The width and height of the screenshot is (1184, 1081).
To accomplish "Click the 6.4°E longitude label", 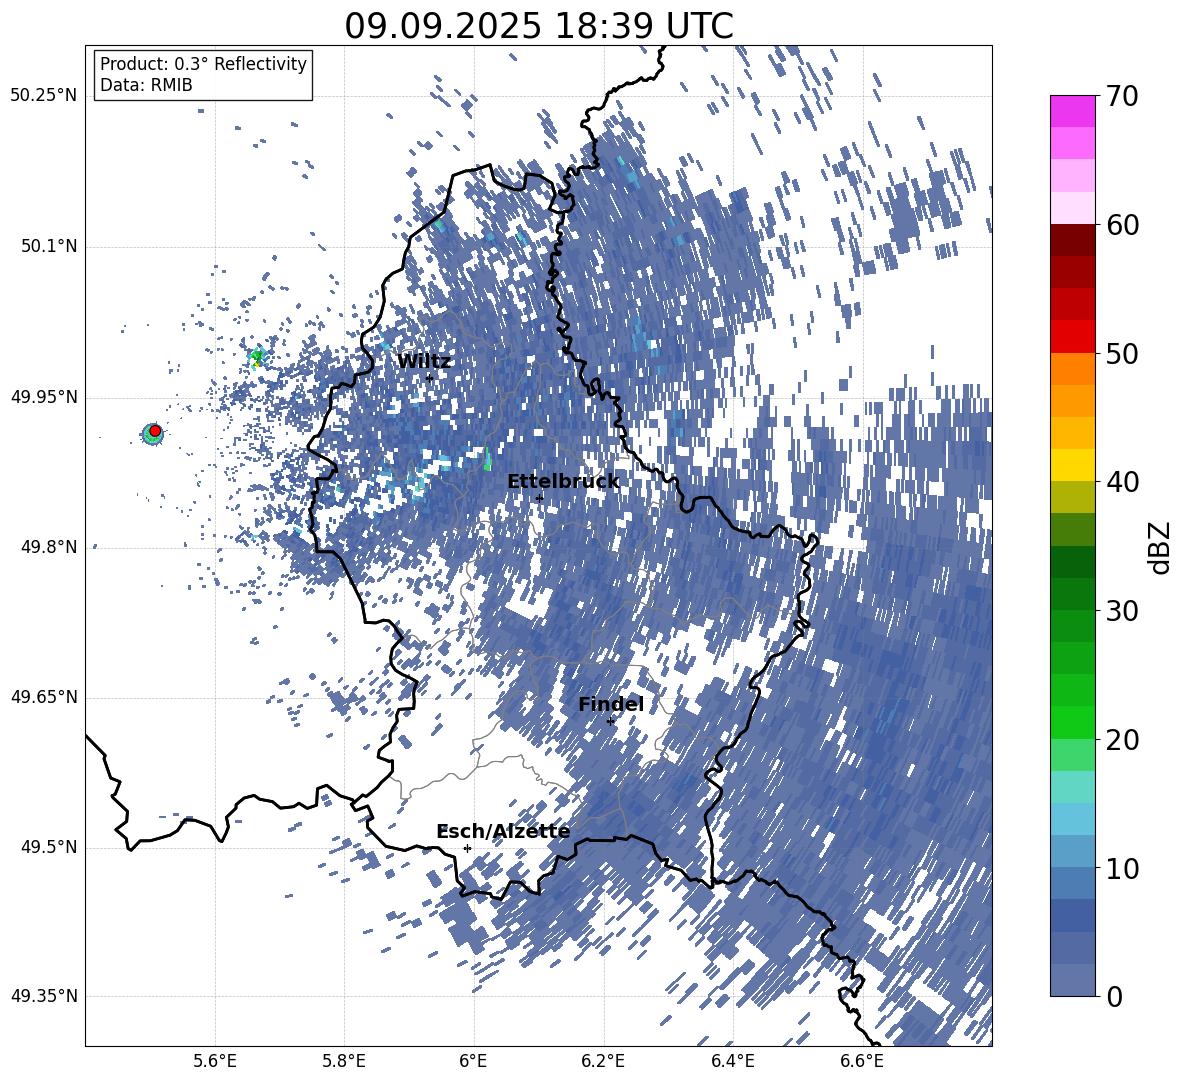I will 732,1061.
